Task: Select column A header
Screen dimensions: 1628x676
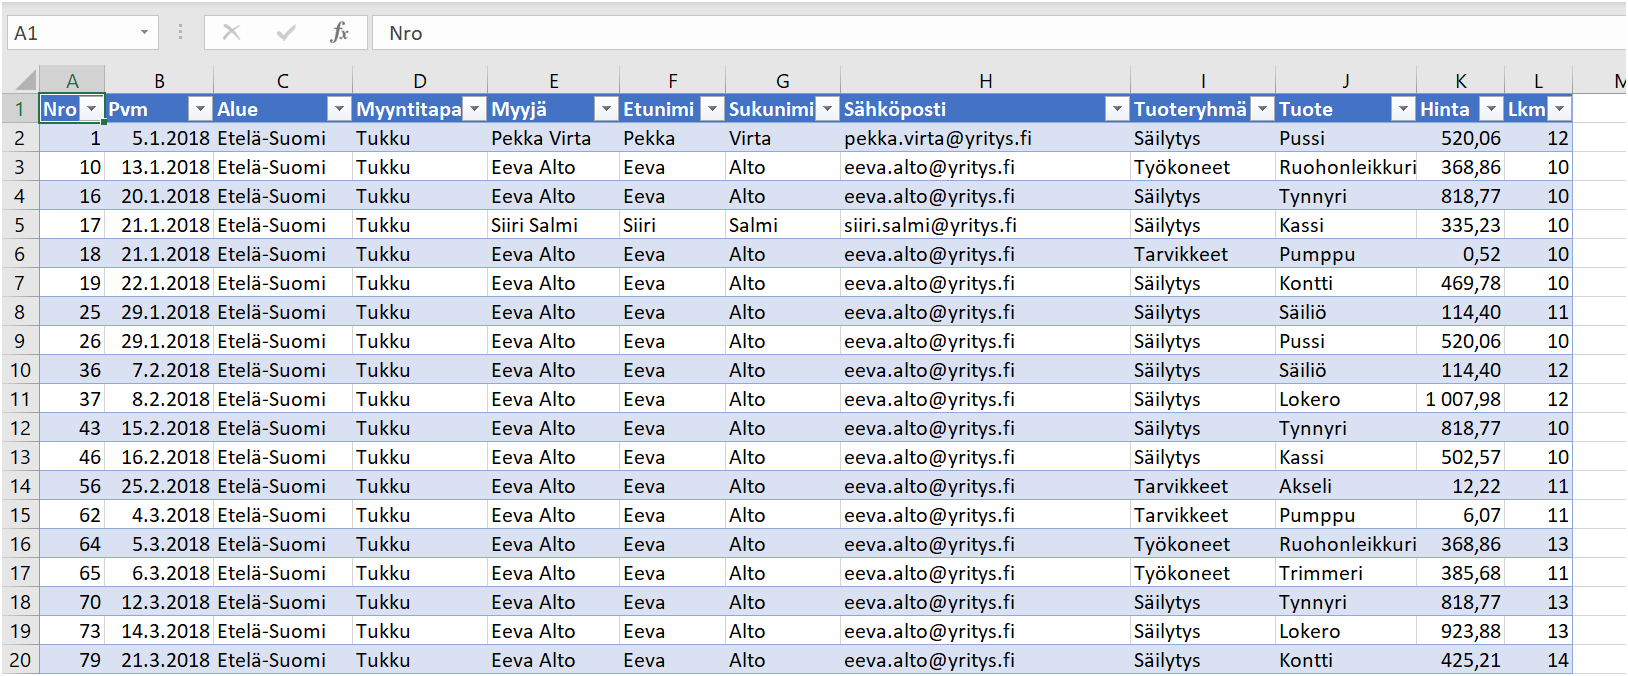Action: click(72, 81)
